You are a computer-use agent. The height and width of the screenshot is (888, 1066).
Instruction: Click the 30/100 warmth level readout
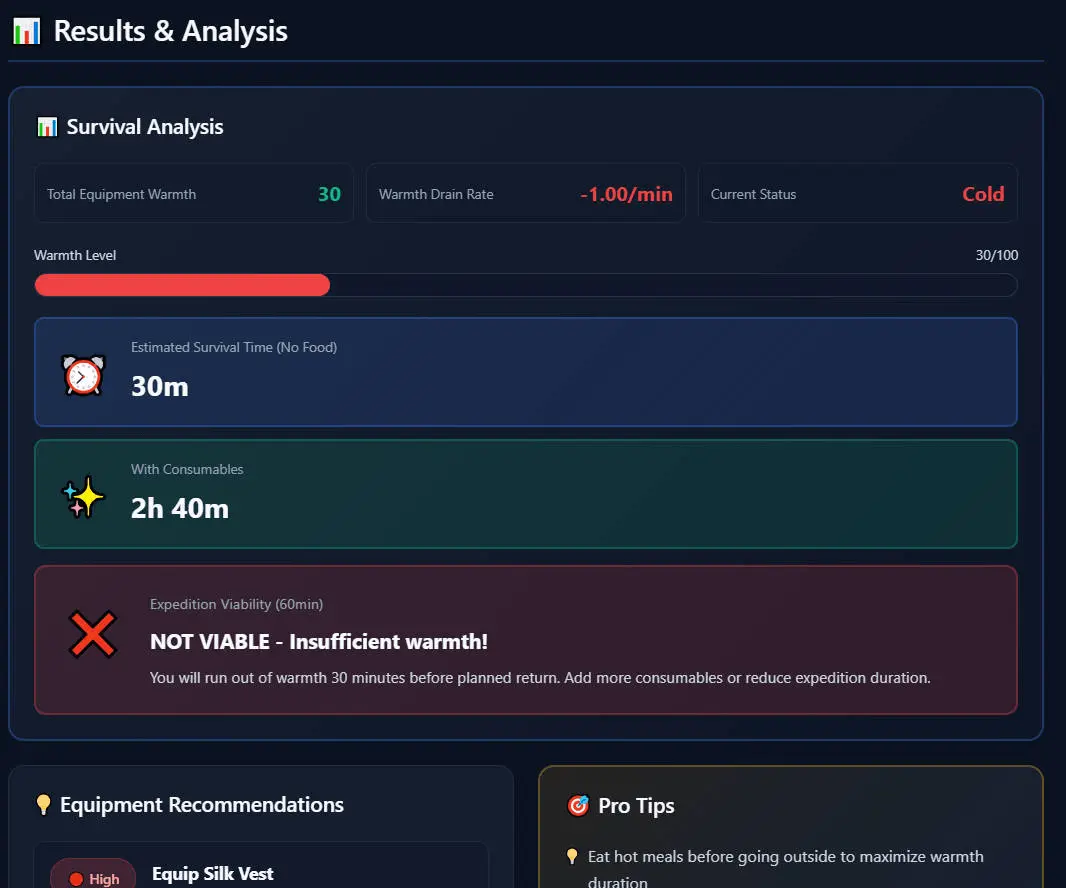(996, 256)
